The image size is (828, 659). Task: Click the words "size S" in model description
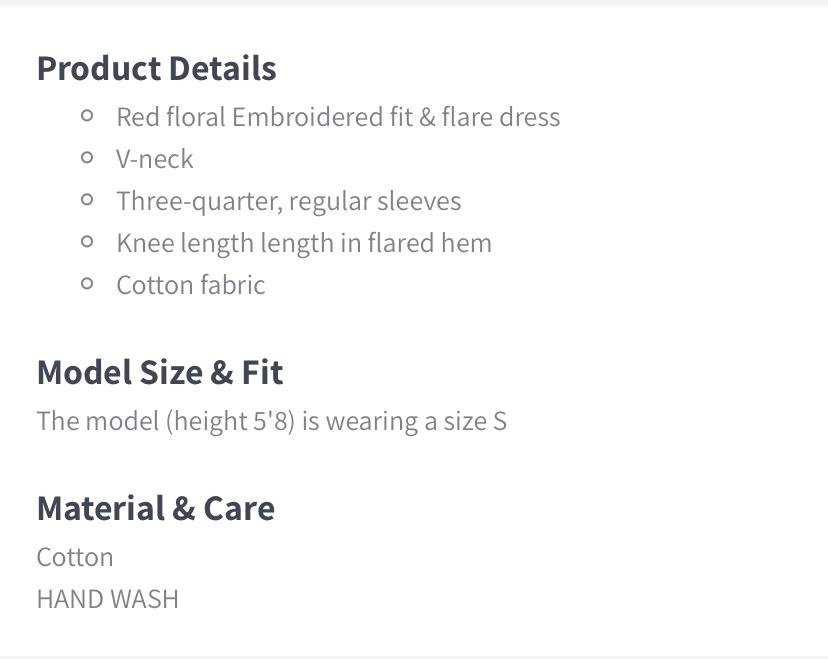475,421
